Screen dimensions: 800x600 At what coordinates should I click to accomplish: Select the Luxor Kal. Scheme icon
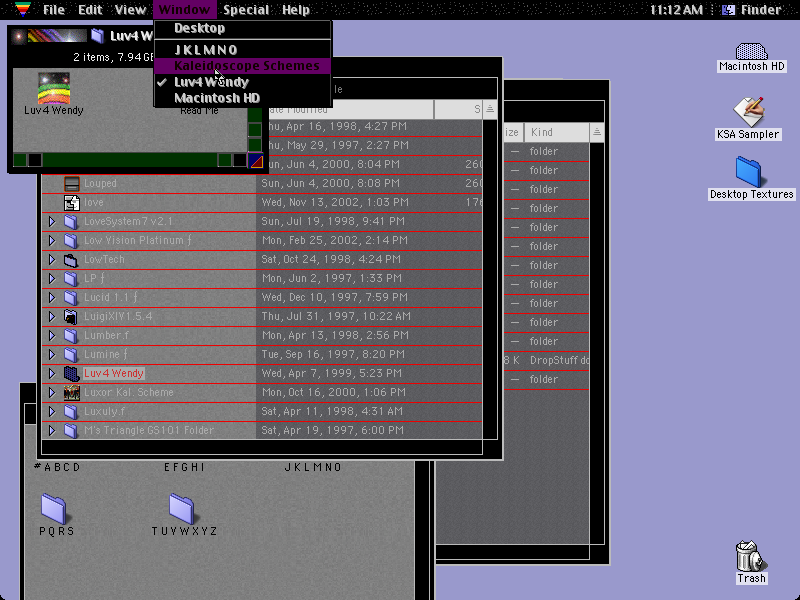(71, 392)
